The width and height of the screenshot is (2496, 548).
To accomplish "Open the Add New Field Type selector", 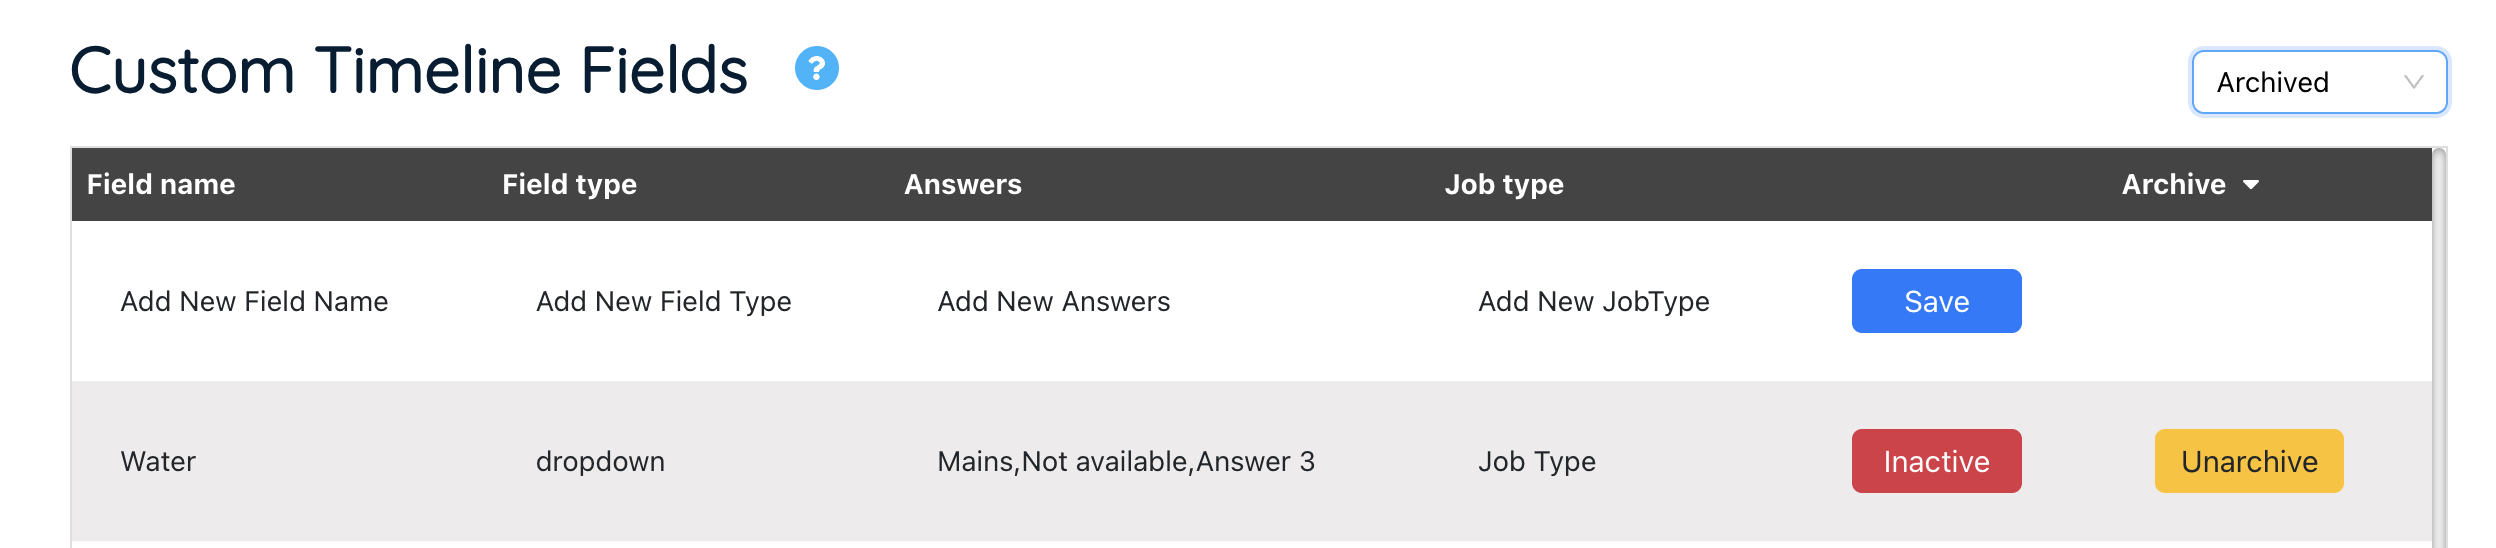I will pyautogui.click(x=663, y=302).
